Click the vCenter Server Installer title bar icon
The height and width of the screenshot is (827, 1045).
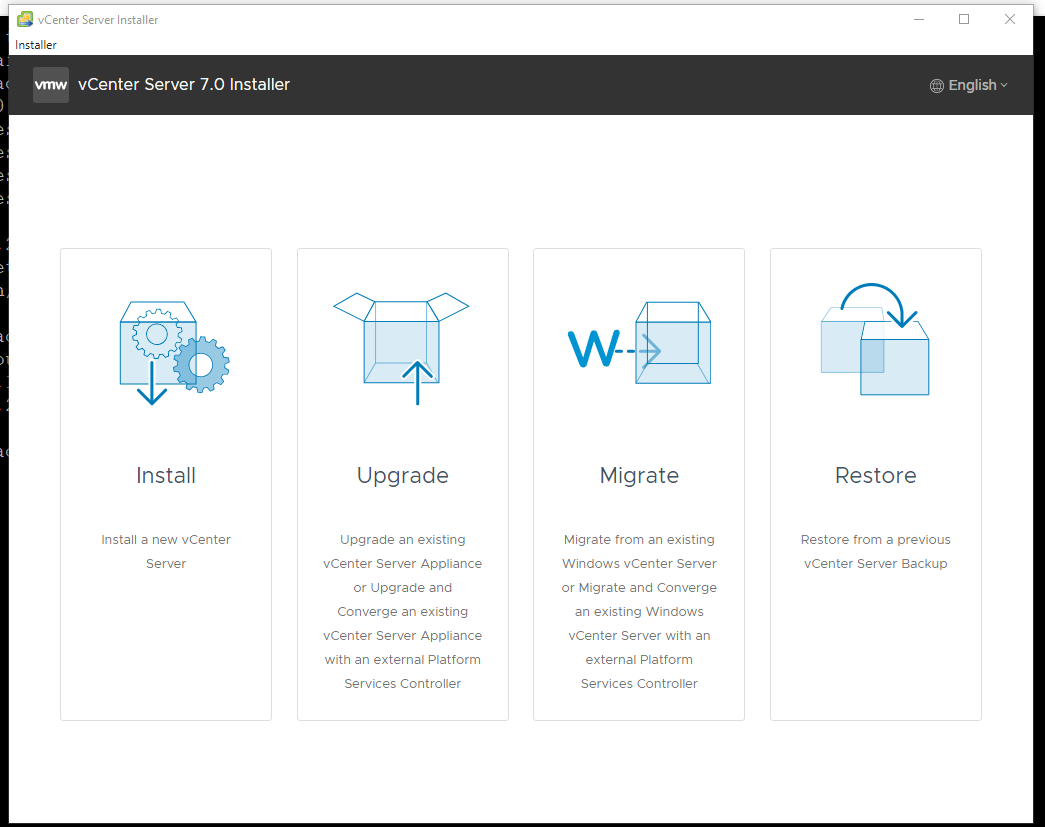pos(25,19)
